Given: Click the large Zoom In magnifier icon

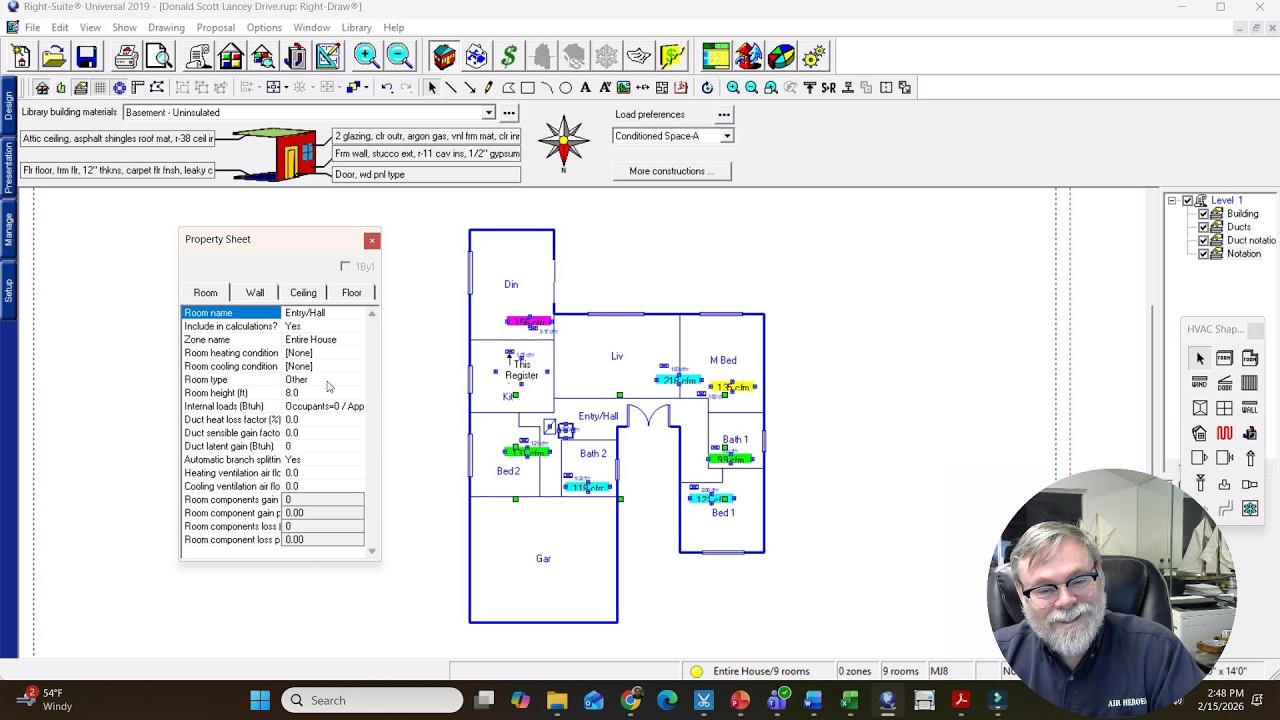Looking at the screenshot, I should pos(366,56).
